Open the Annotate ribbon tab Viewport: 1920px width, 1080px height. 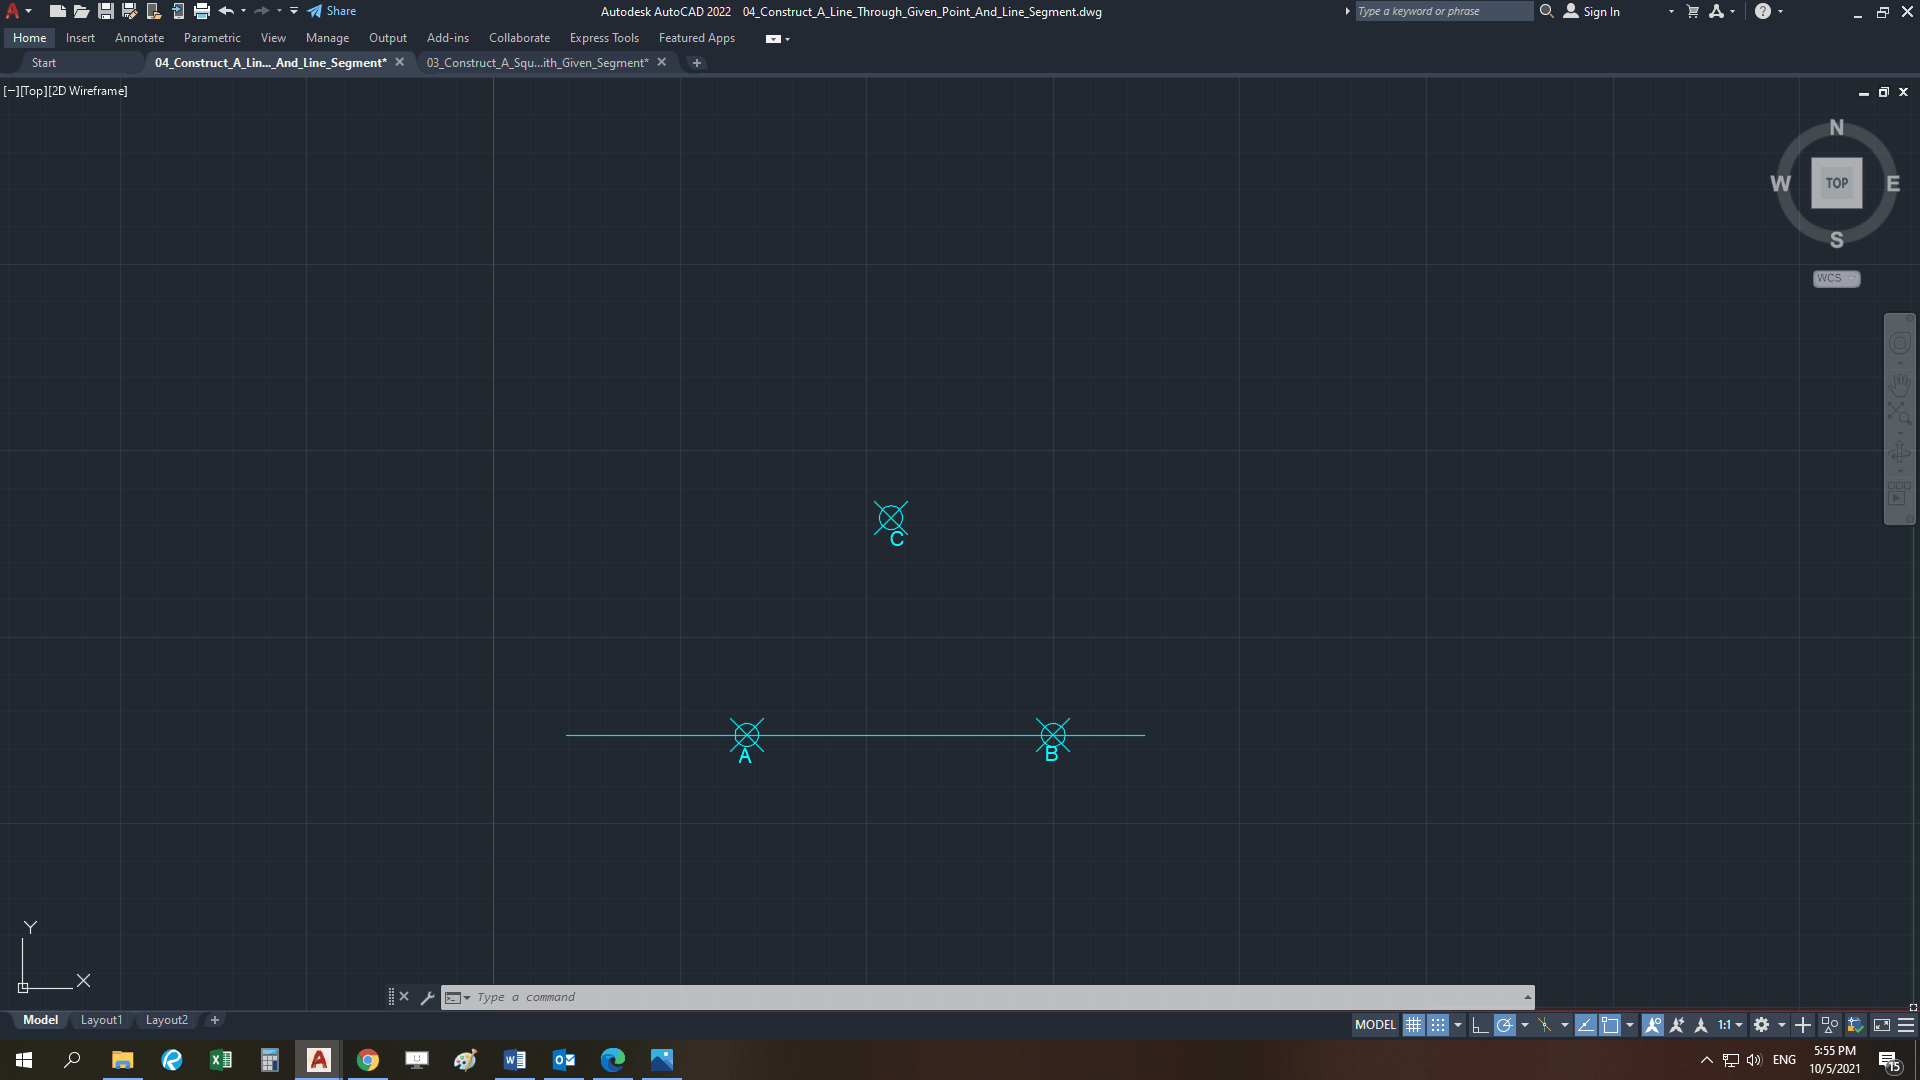(139, 38)
